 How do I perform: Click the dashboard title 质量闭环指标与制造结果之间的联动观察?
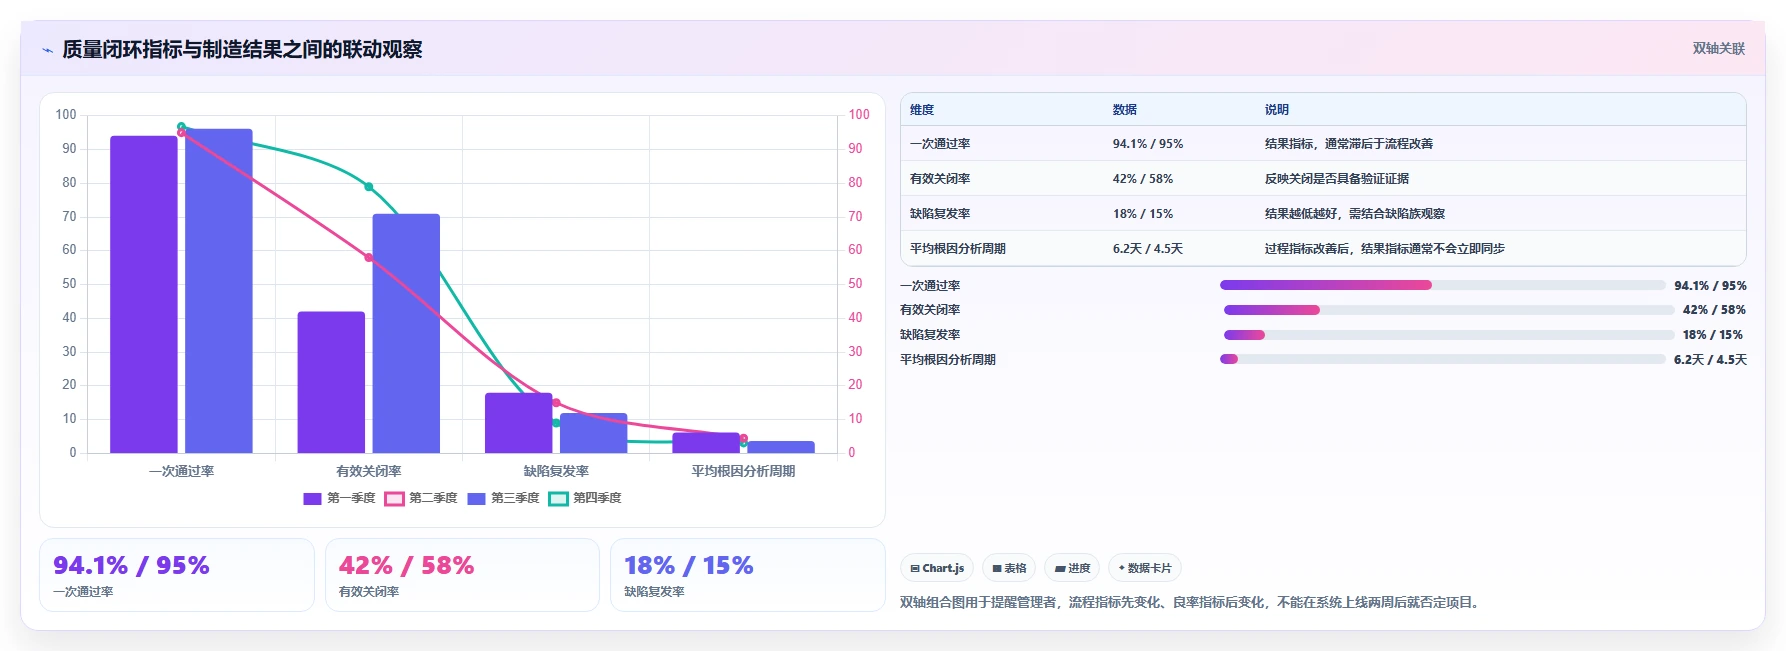[x=242, y=49]
